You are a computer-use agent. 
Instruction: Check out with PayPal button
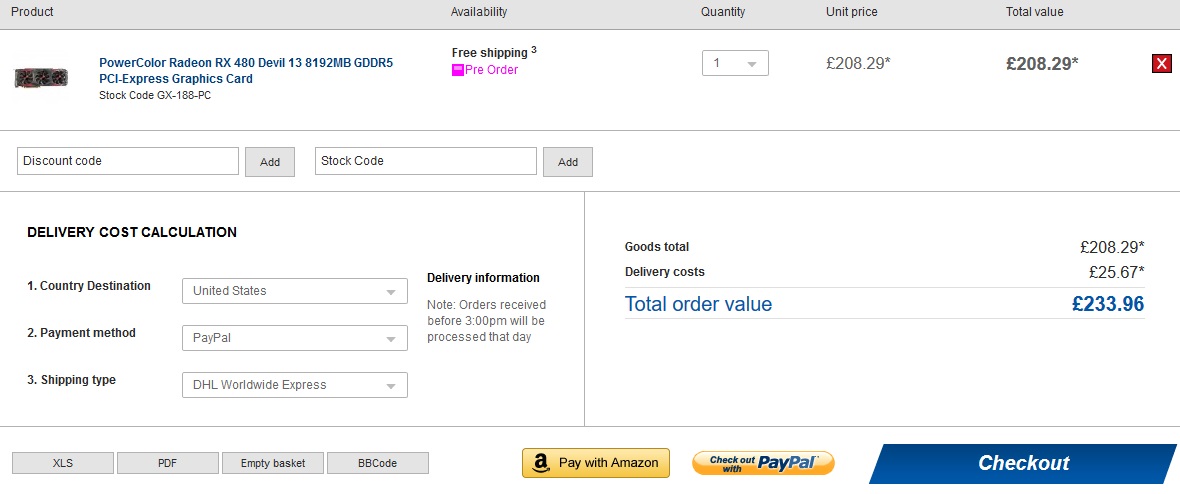coord(763,462)
